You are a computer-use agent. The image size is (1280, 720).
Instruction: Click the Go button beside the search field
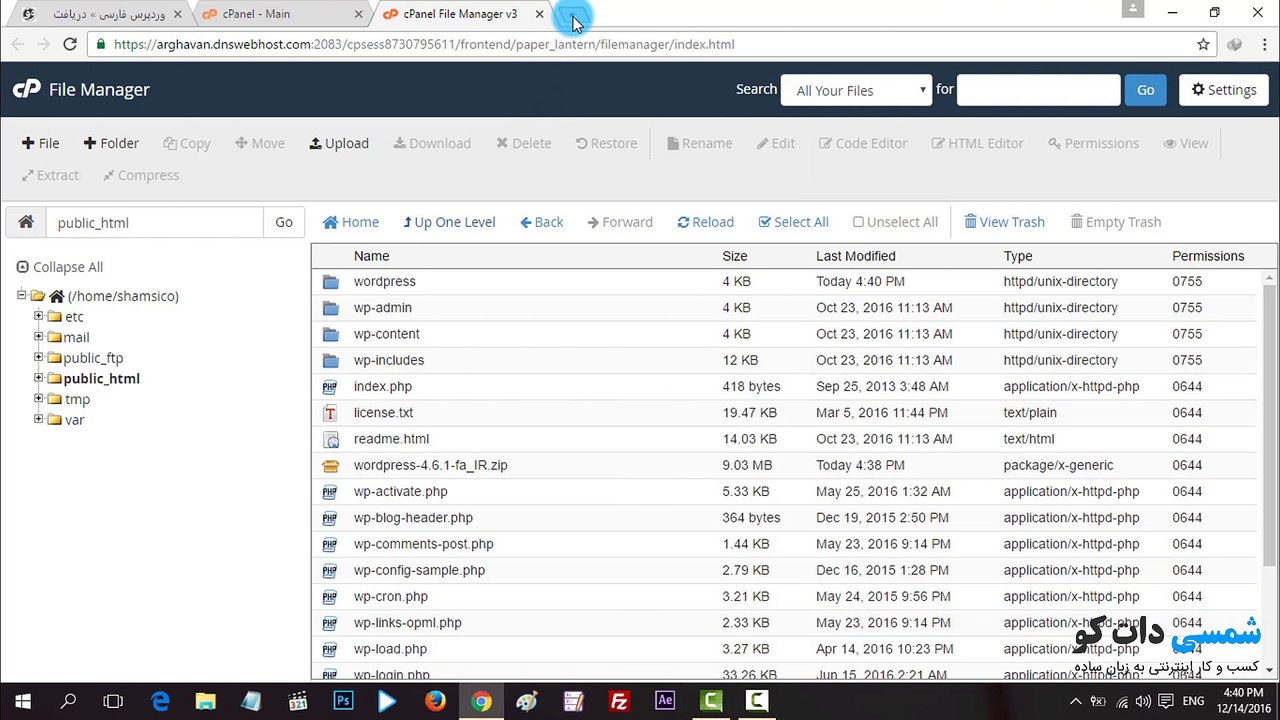[1145, 90]
